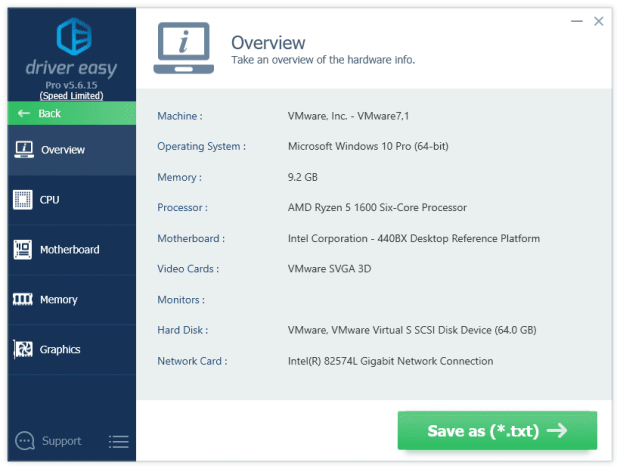Click the AMD Ryzen 5 1600 processor text
Viewport: 620px width, 469px height.
377,208
